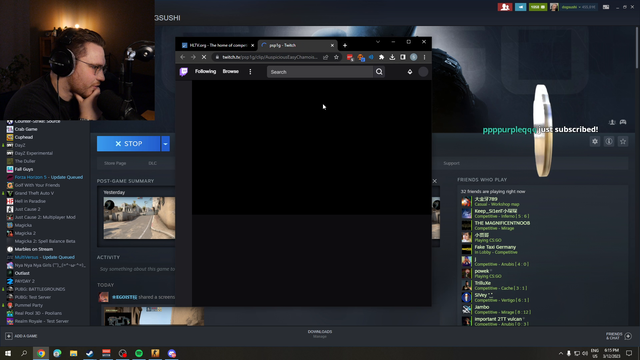The height and width of the screenshot is (360, 640).
Task: Open the Chrome profile avatar
Action: pos(413,57)
